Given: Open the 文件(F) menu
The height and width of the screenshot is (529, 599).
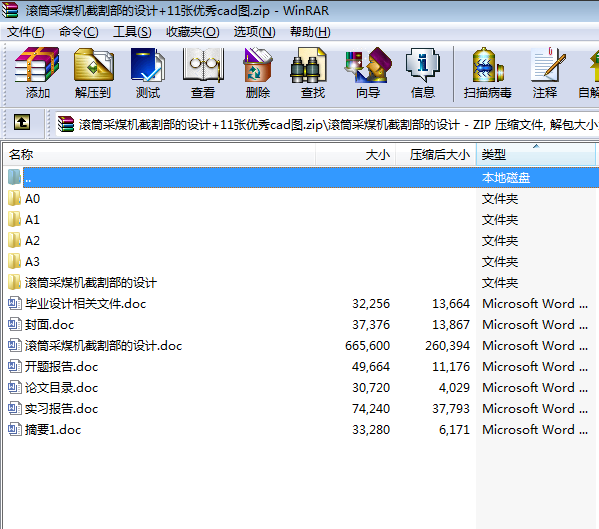Looking at the screenshot, I should [26, 32].
